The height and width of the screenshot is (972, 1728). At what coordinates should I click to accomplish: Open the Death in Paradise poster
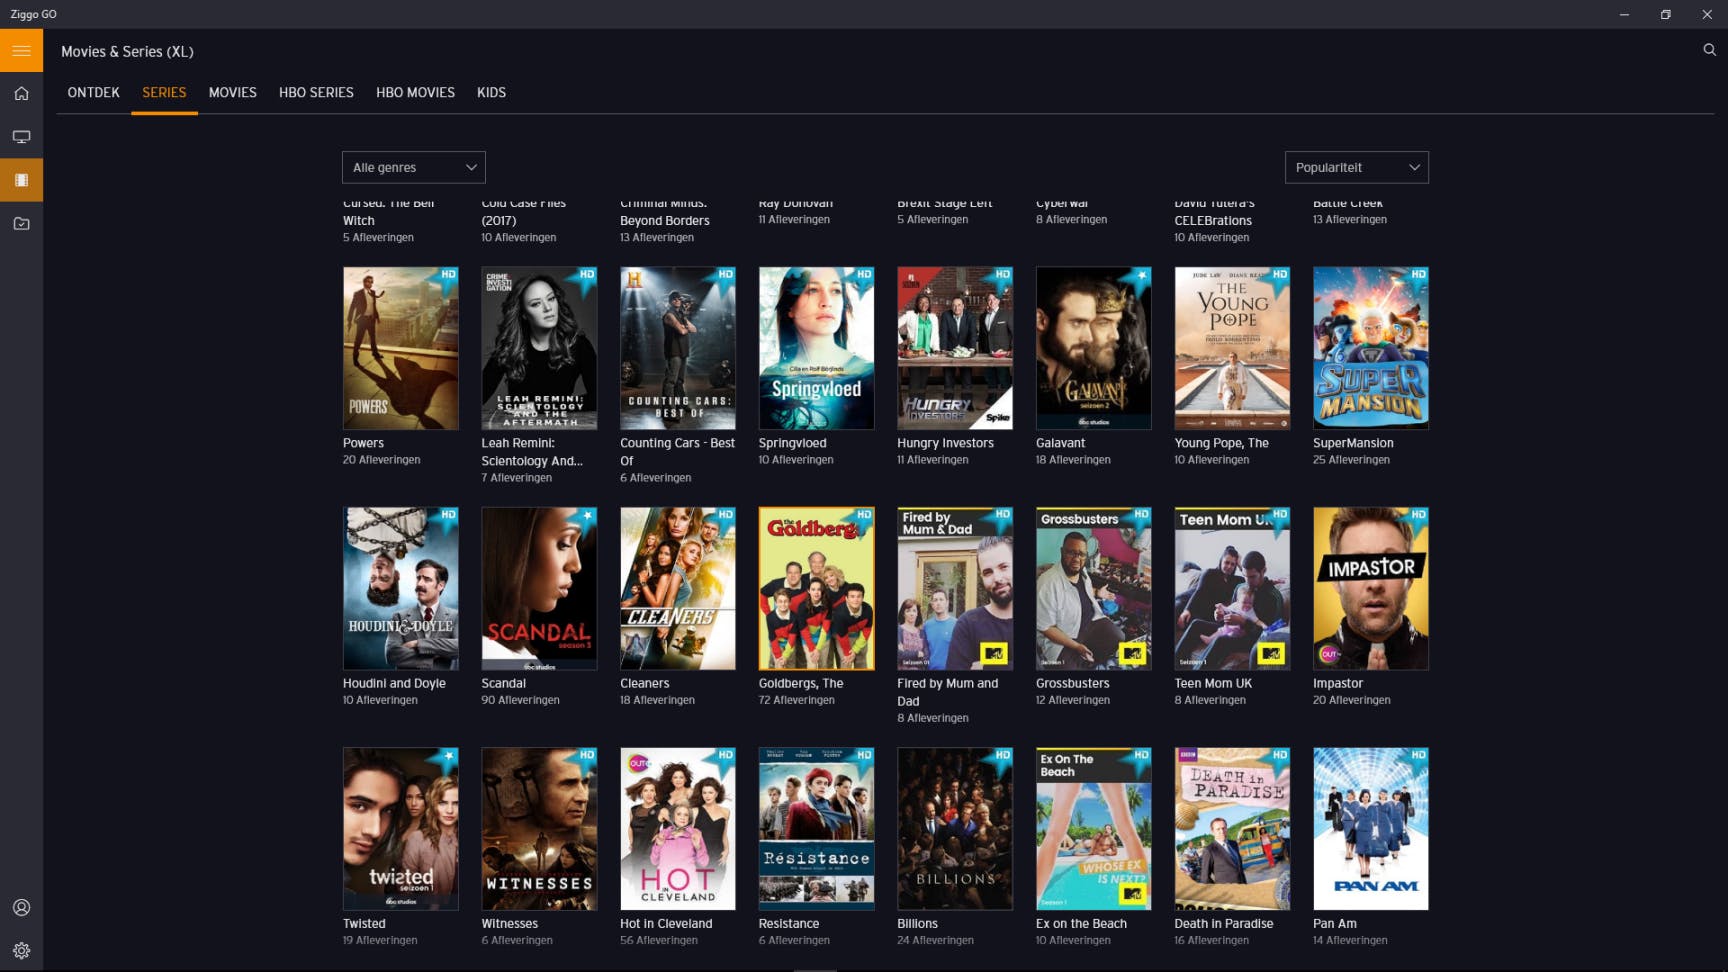click(1232, 829)
